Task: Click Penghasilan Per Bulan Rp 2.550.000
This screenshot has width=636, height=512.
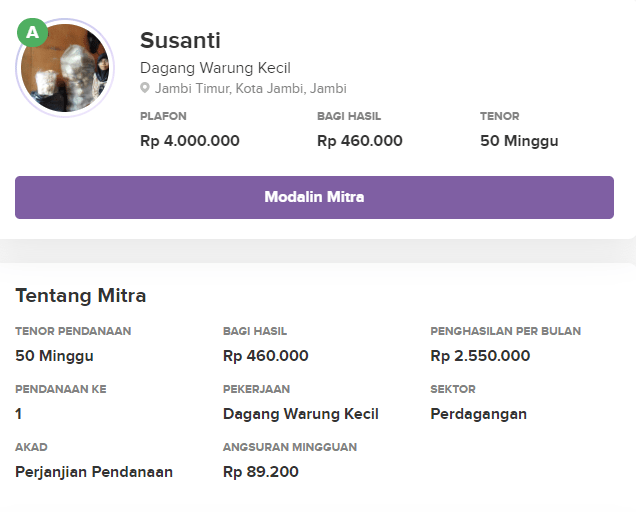Action: coord(480,356)
